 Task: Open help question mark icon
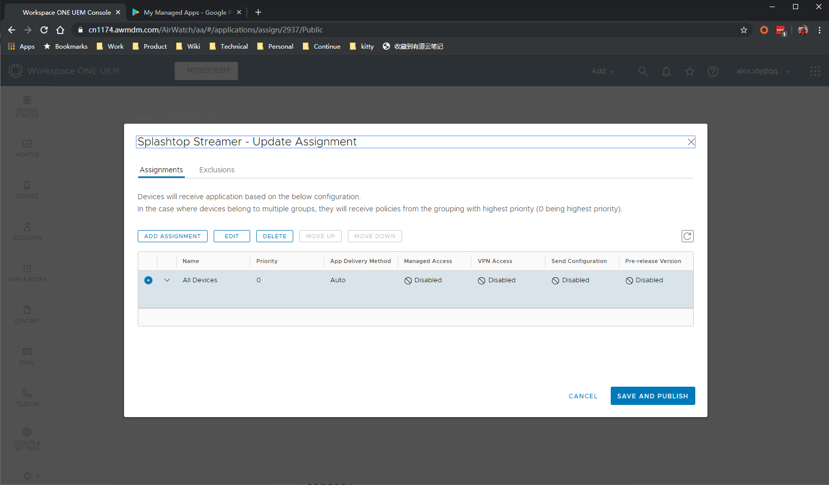(x=713, y=71)
